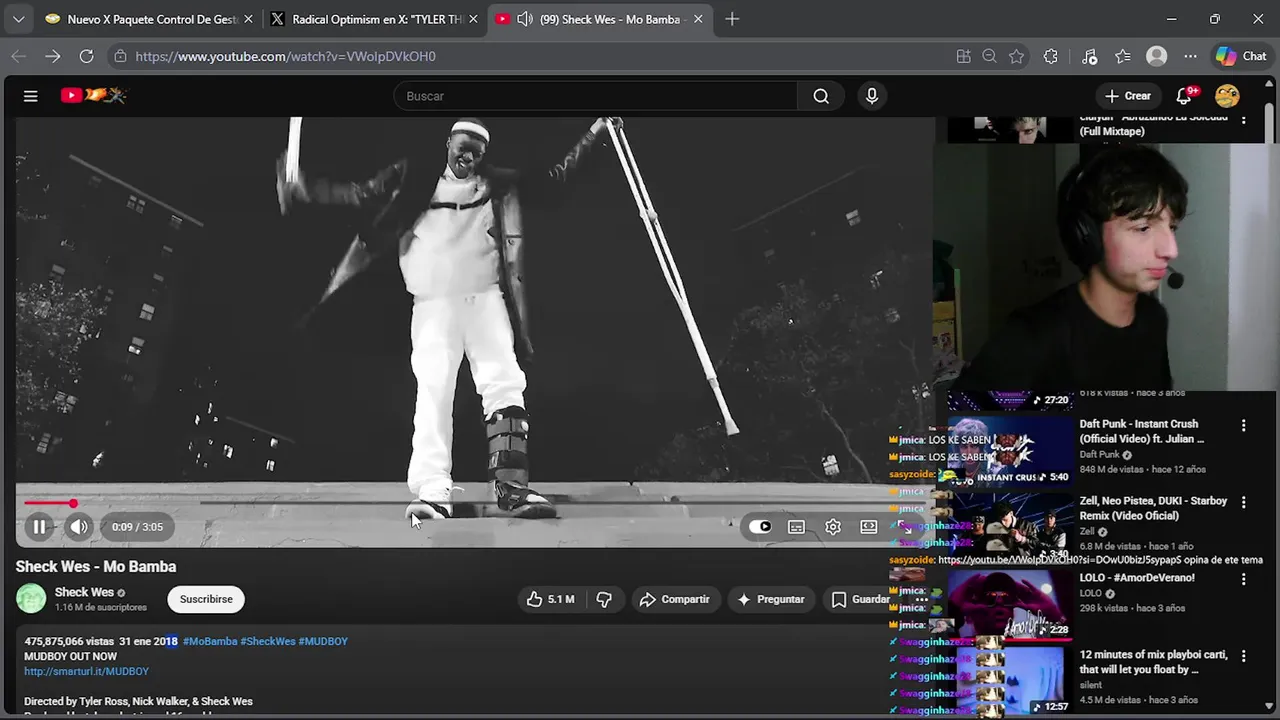
Task: Open the #MUDBOY hashtag
Action: click(323, 641)
